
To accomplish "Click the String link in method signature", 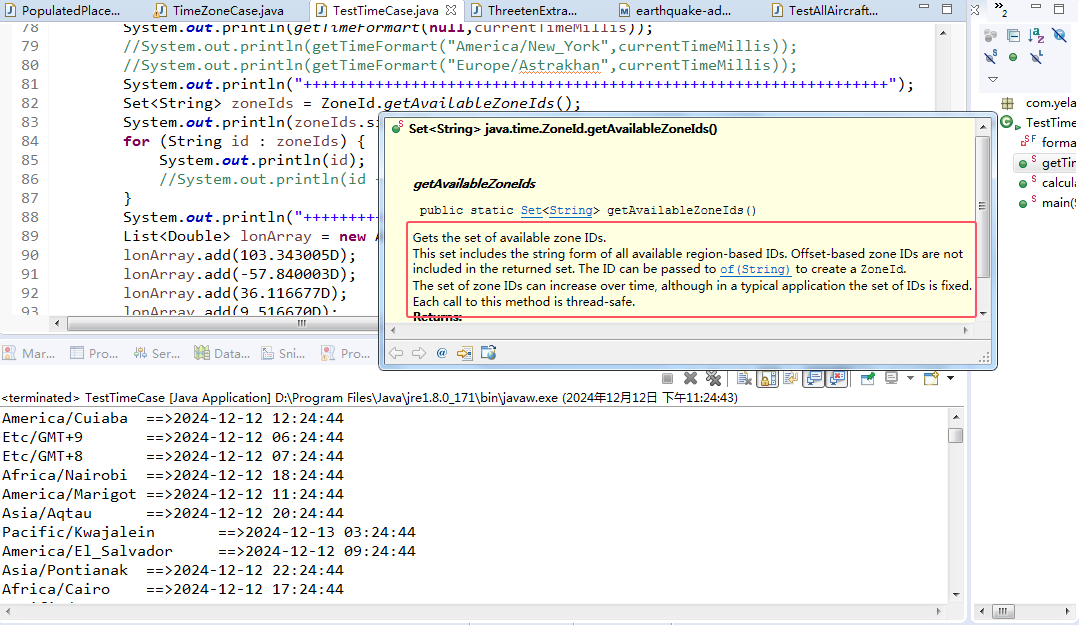I will [x=570, y=210].
